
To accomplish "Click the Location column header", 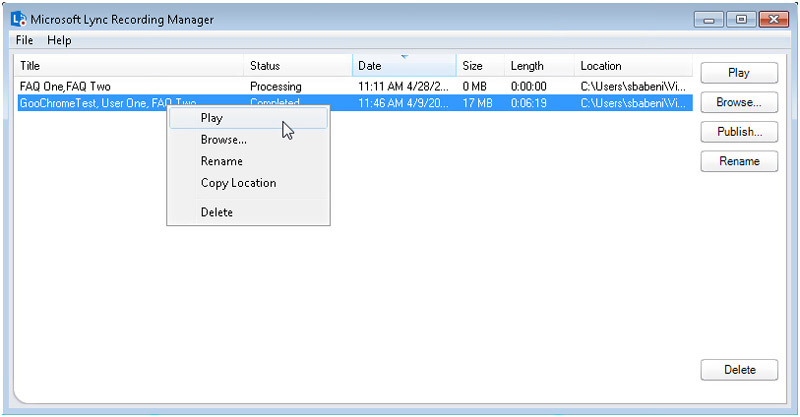I will point(630,66).
